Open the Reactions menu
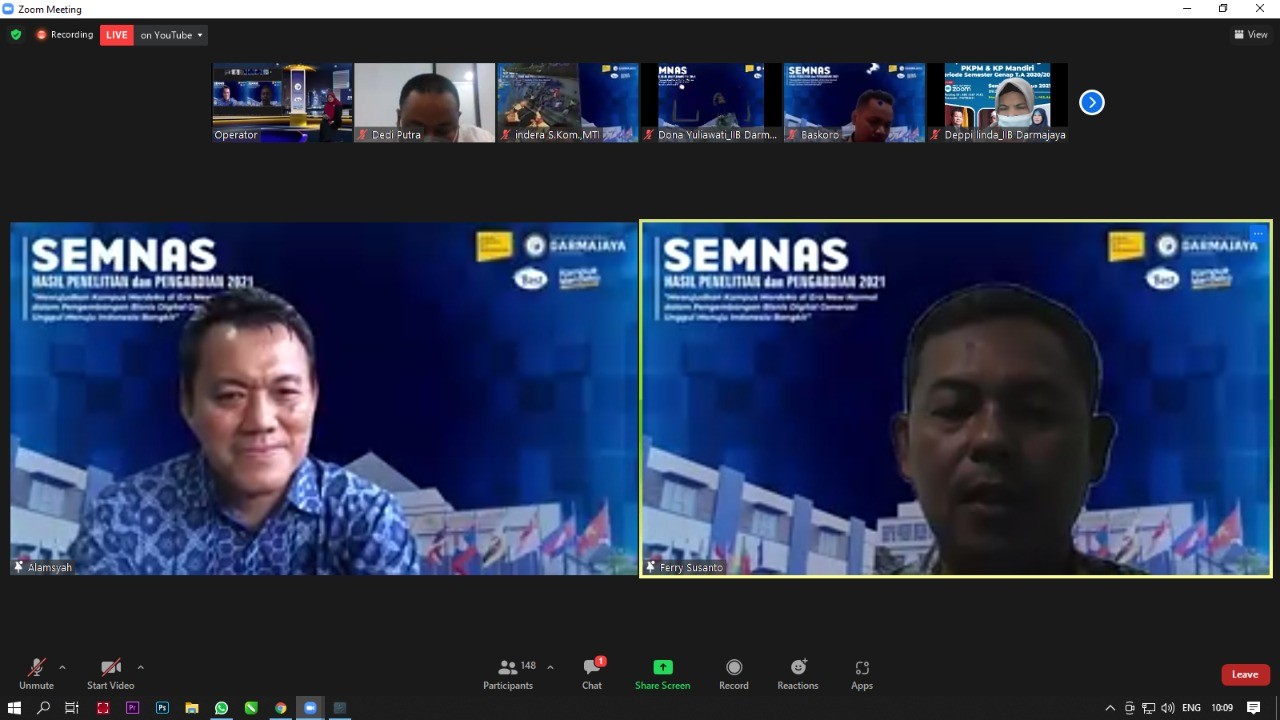This screenshot has width=1280, height=720. click(x=798, y=674)
